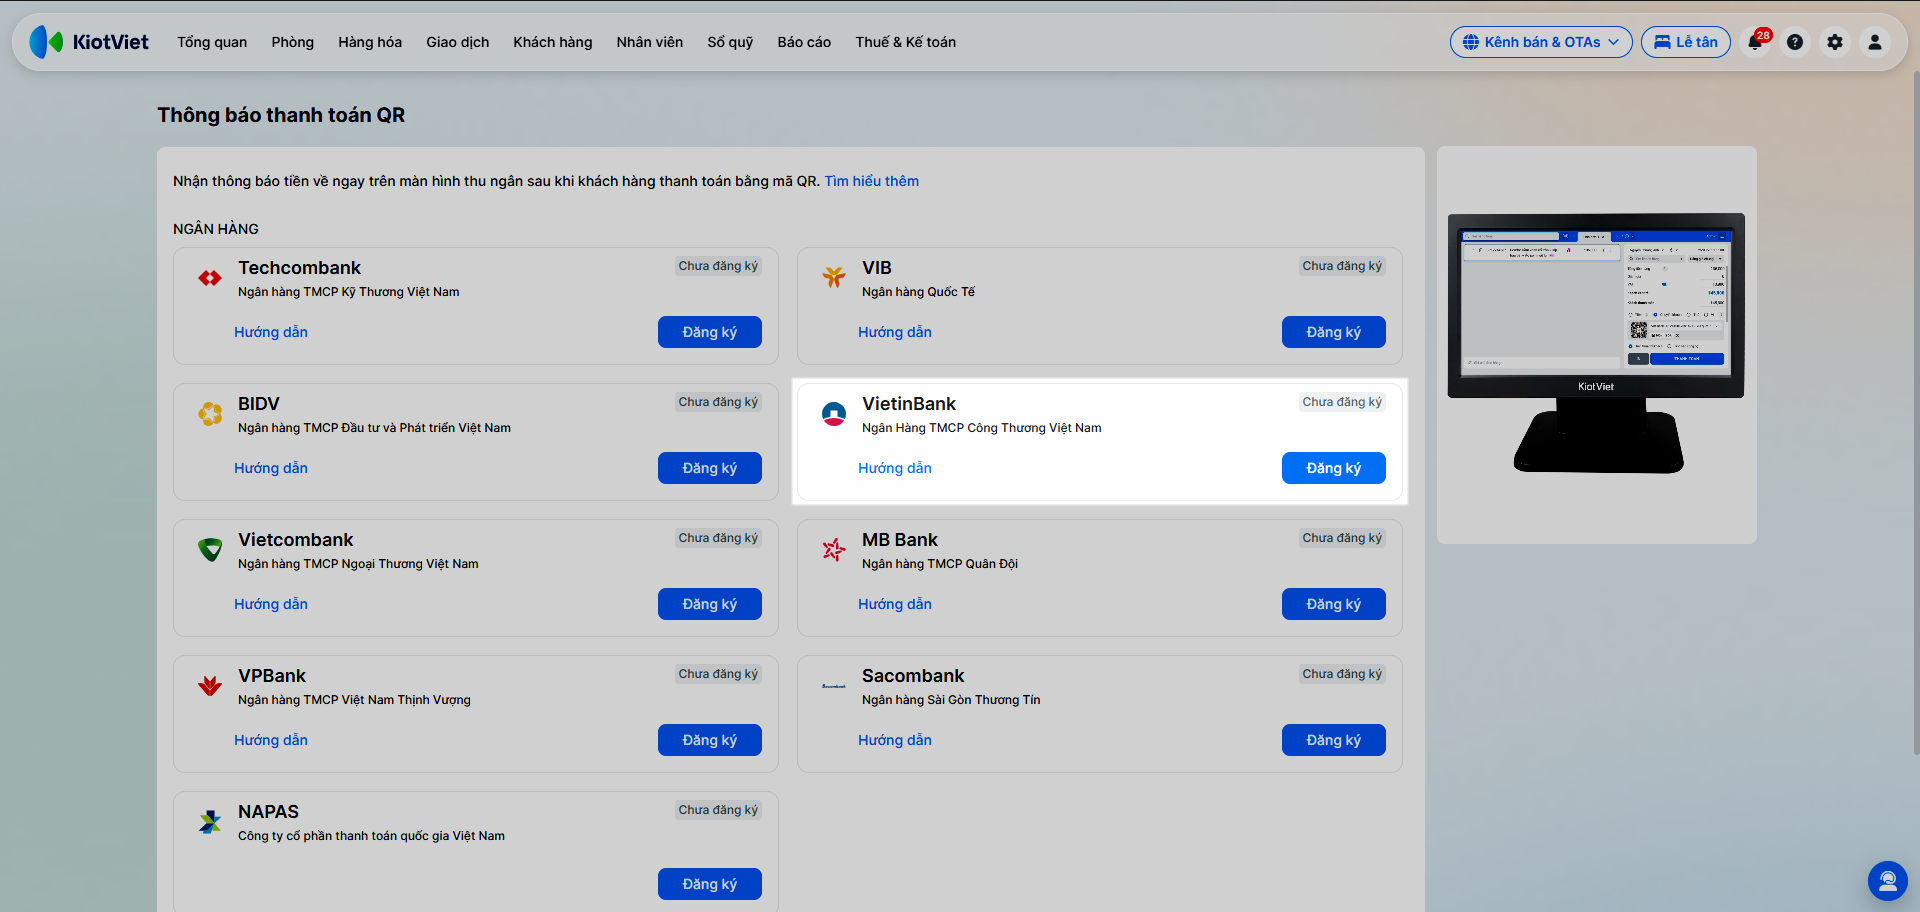Open the Phòng menu
This screenshot has width=1920, height=912.
pos(292,42)
